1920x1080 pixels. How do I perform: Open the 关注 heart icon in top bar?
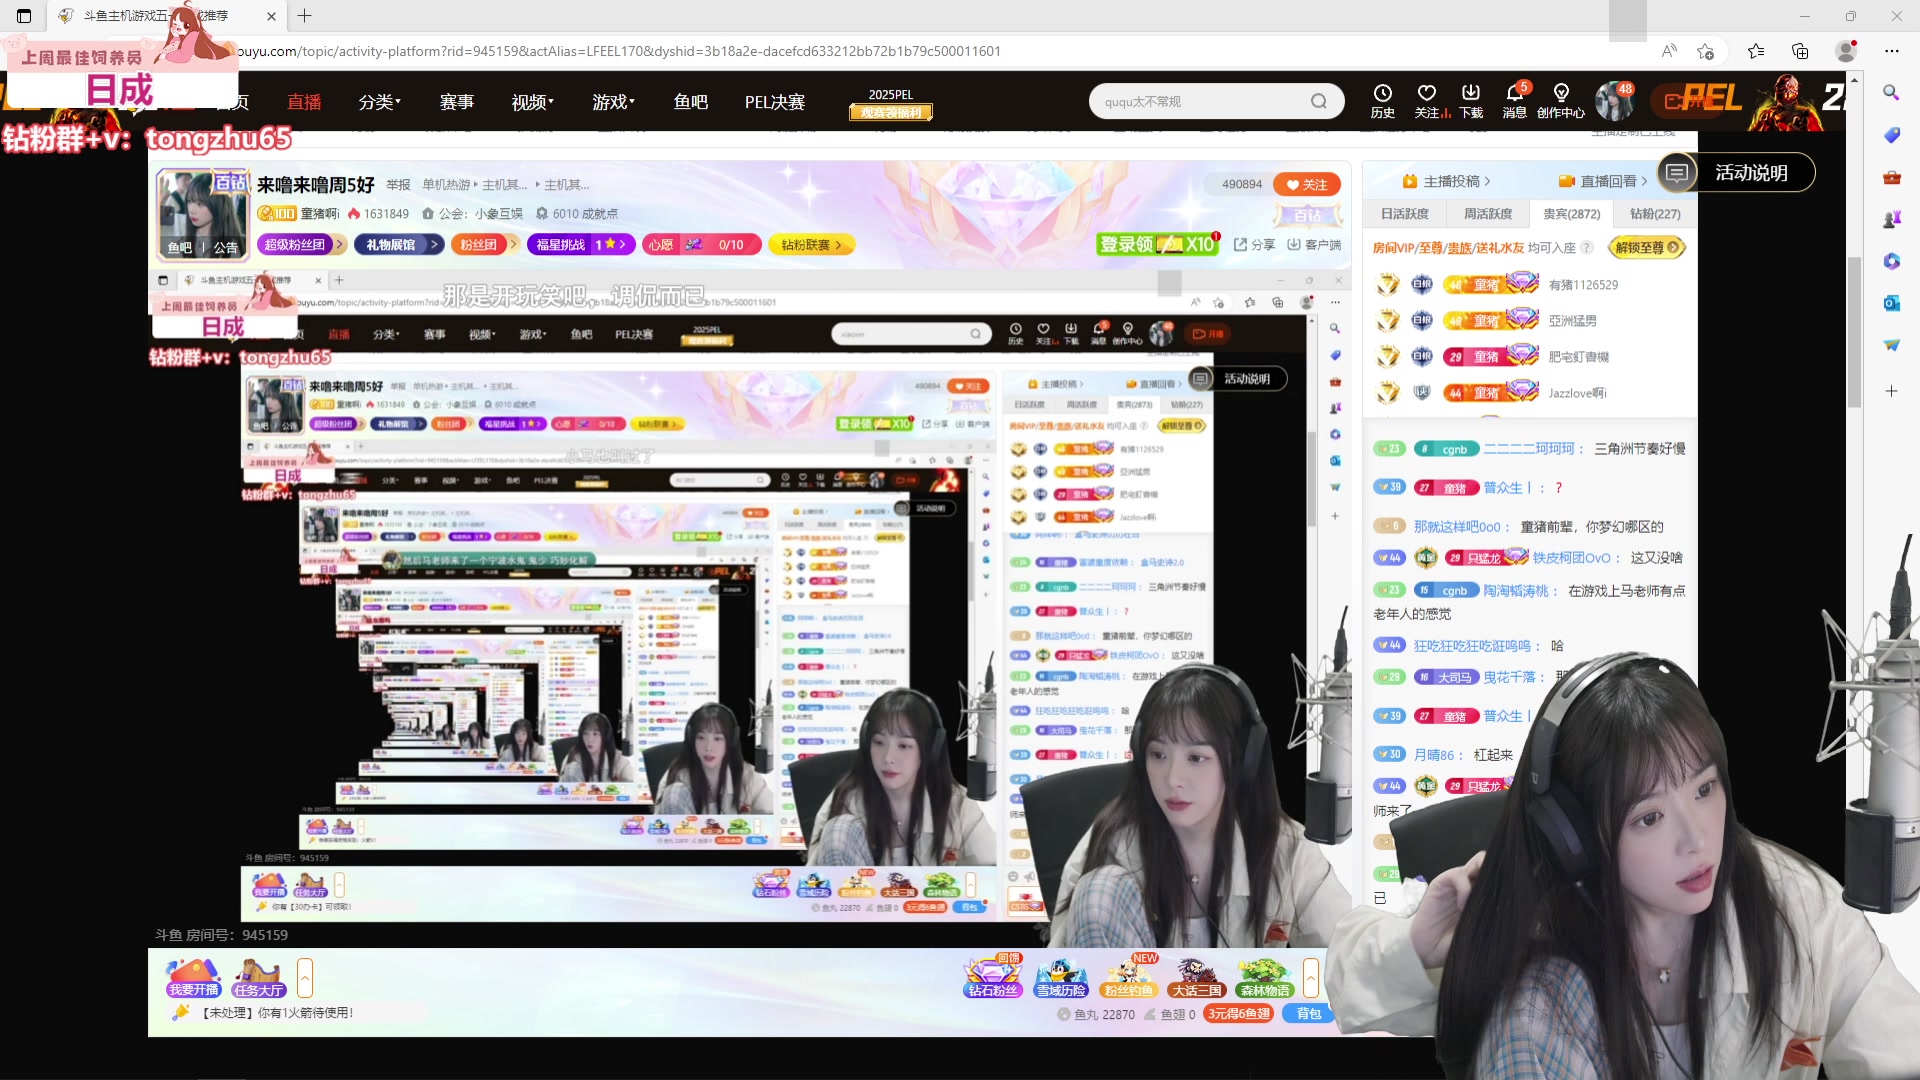(1427, 101)
